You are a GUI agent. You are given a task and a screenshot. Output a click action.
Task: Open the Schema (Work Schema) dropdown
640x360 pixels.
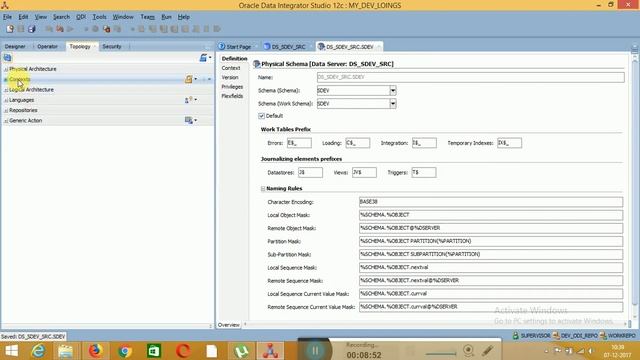[x=393, y=104]
